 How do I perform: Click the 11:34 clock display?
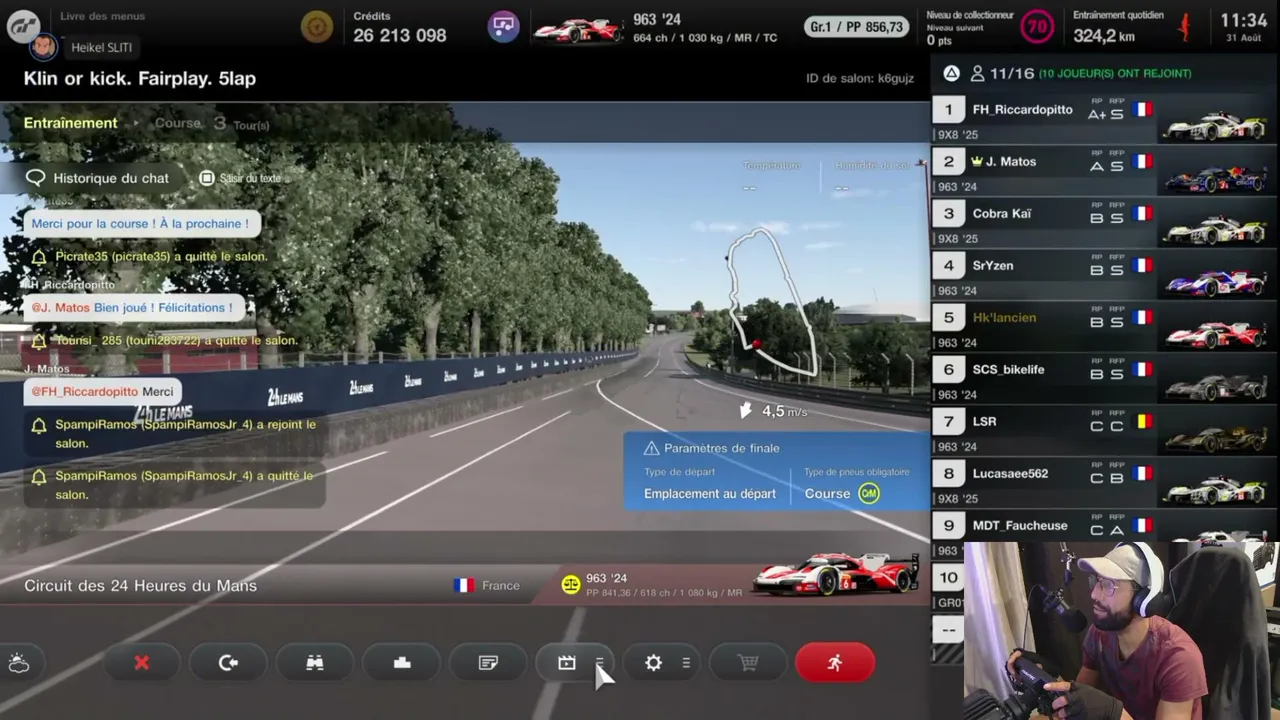[1243, 20]
